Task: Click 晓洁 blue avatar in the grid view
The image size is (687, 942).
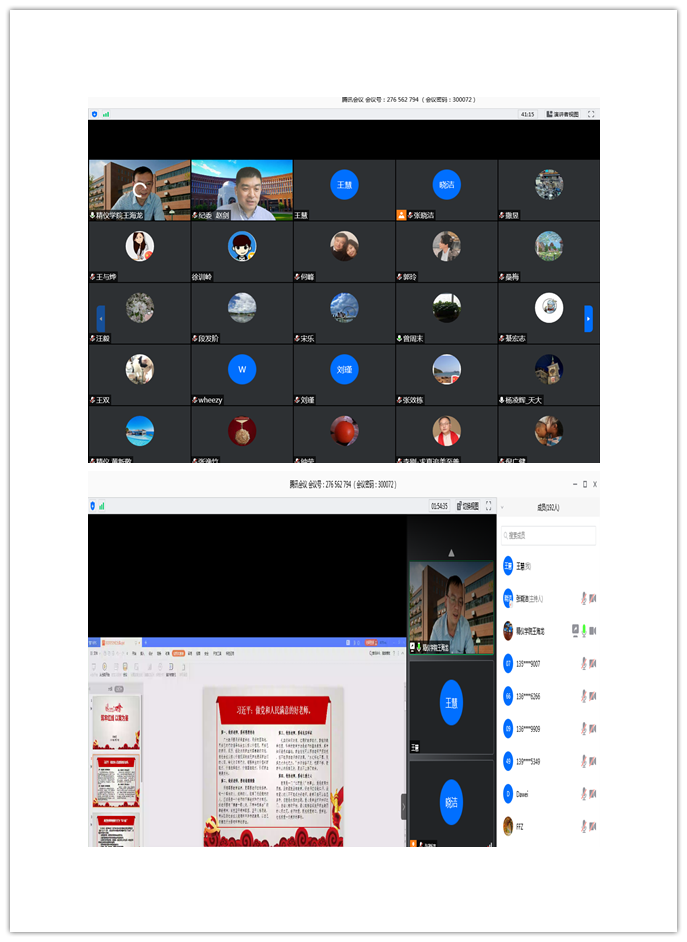Action: click(447, 185)
